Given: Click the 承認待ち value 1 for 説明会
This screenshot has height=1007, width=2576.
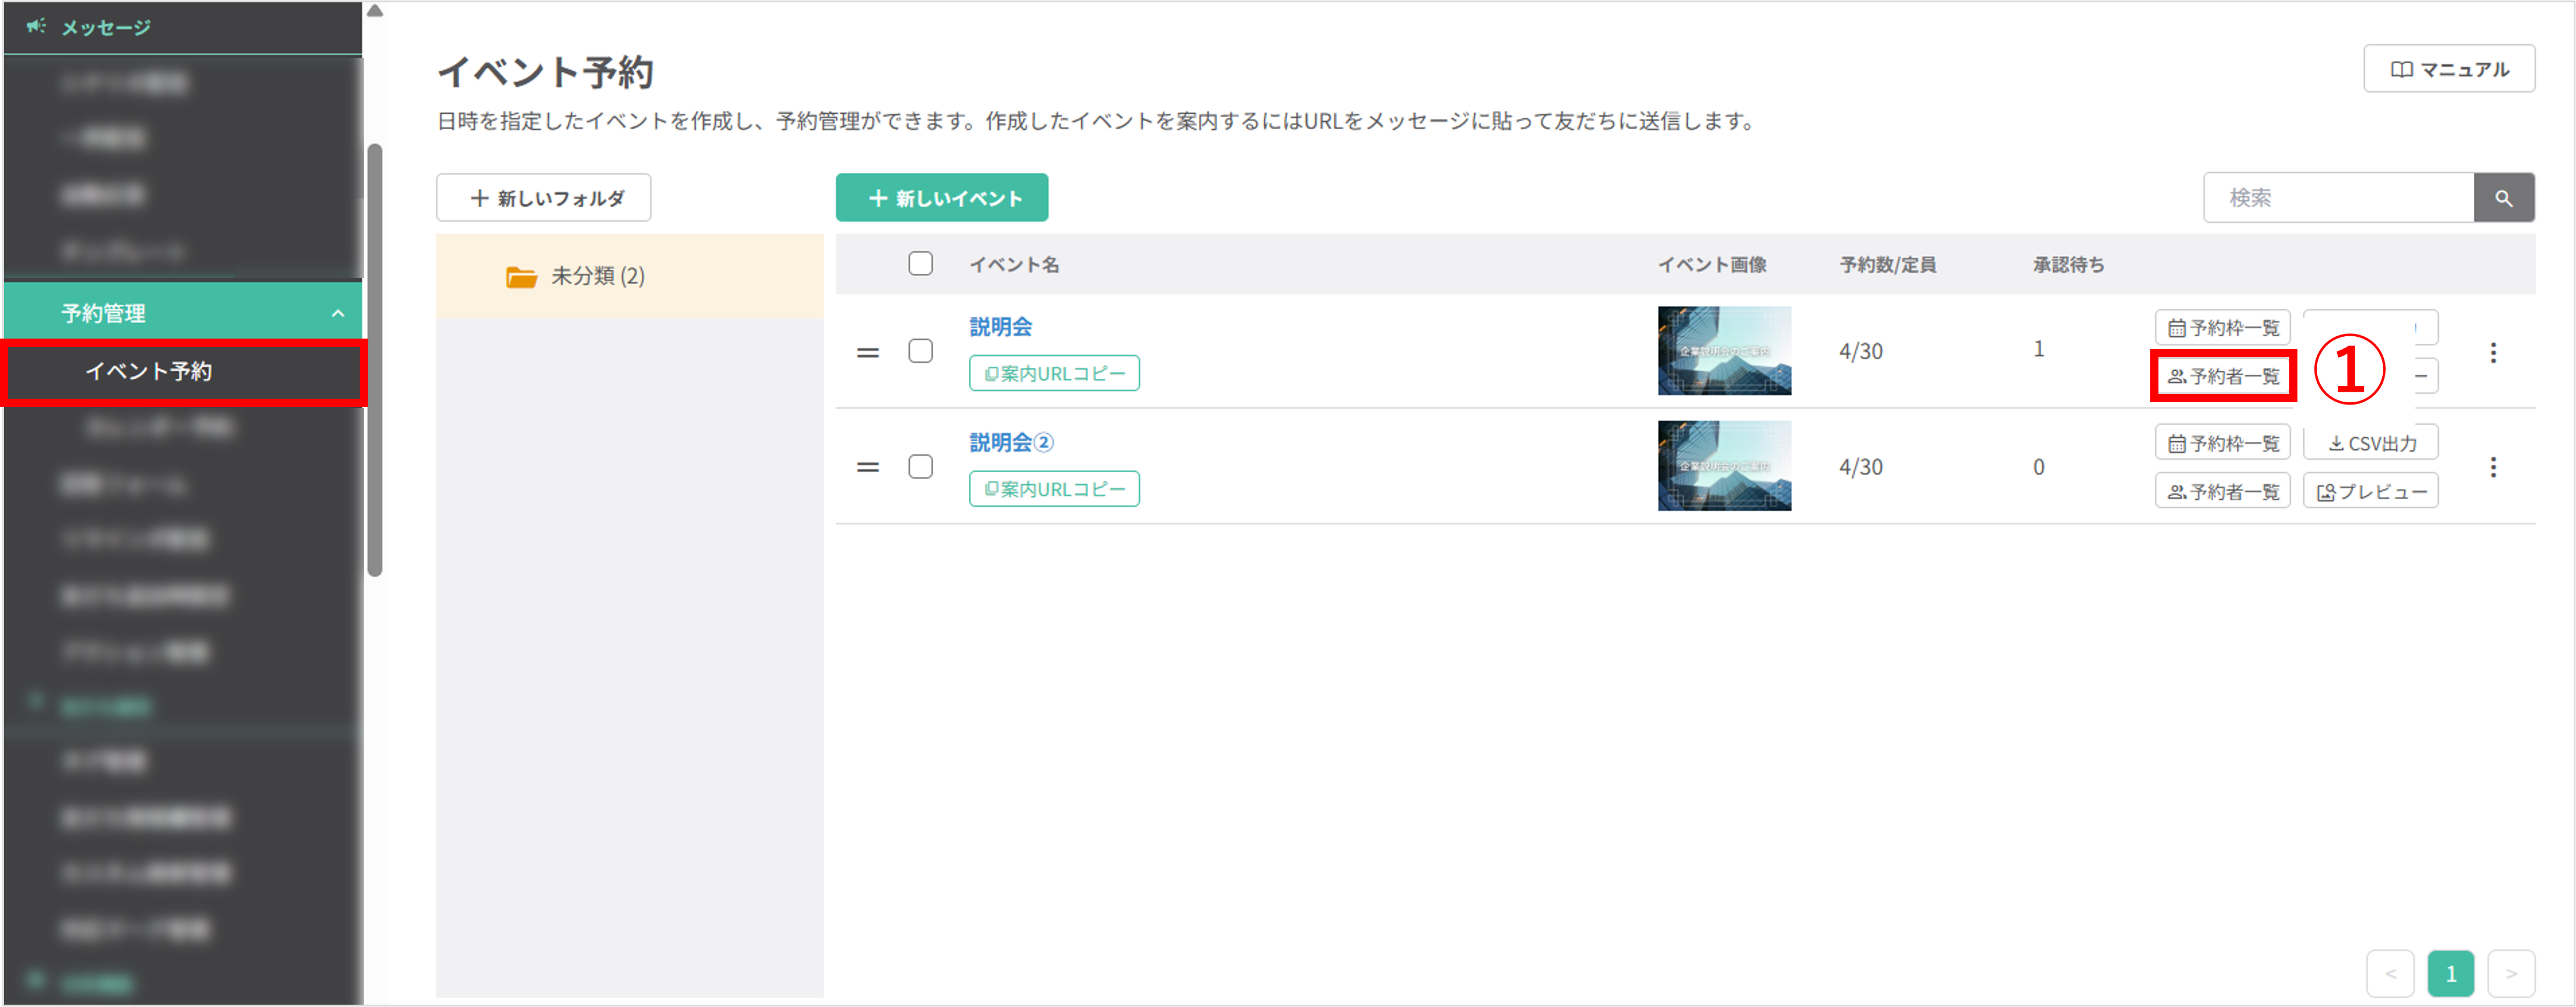Looking at the screenshot, I should [x=2038, y=349].
